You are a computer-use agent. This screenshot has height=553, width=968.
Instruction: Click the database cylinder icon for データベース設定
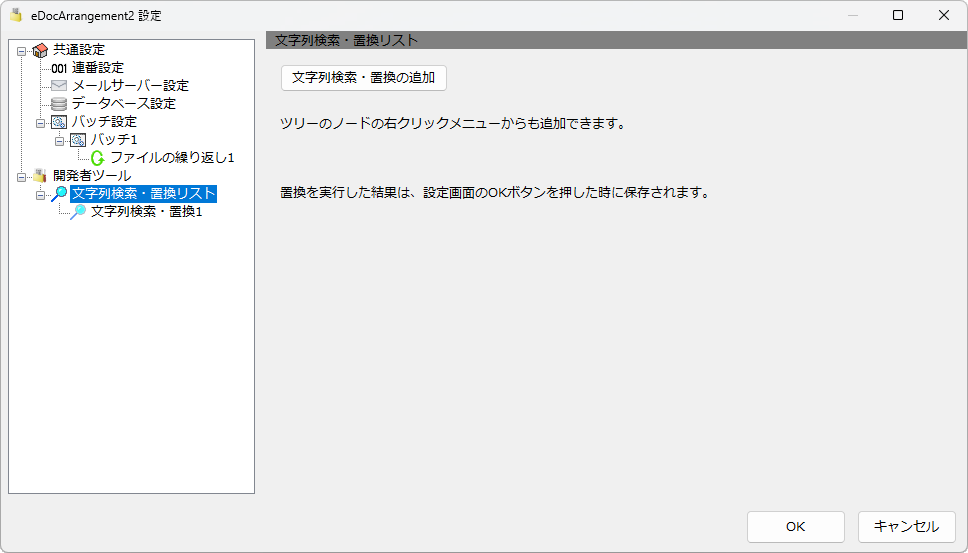coord(59,104)
